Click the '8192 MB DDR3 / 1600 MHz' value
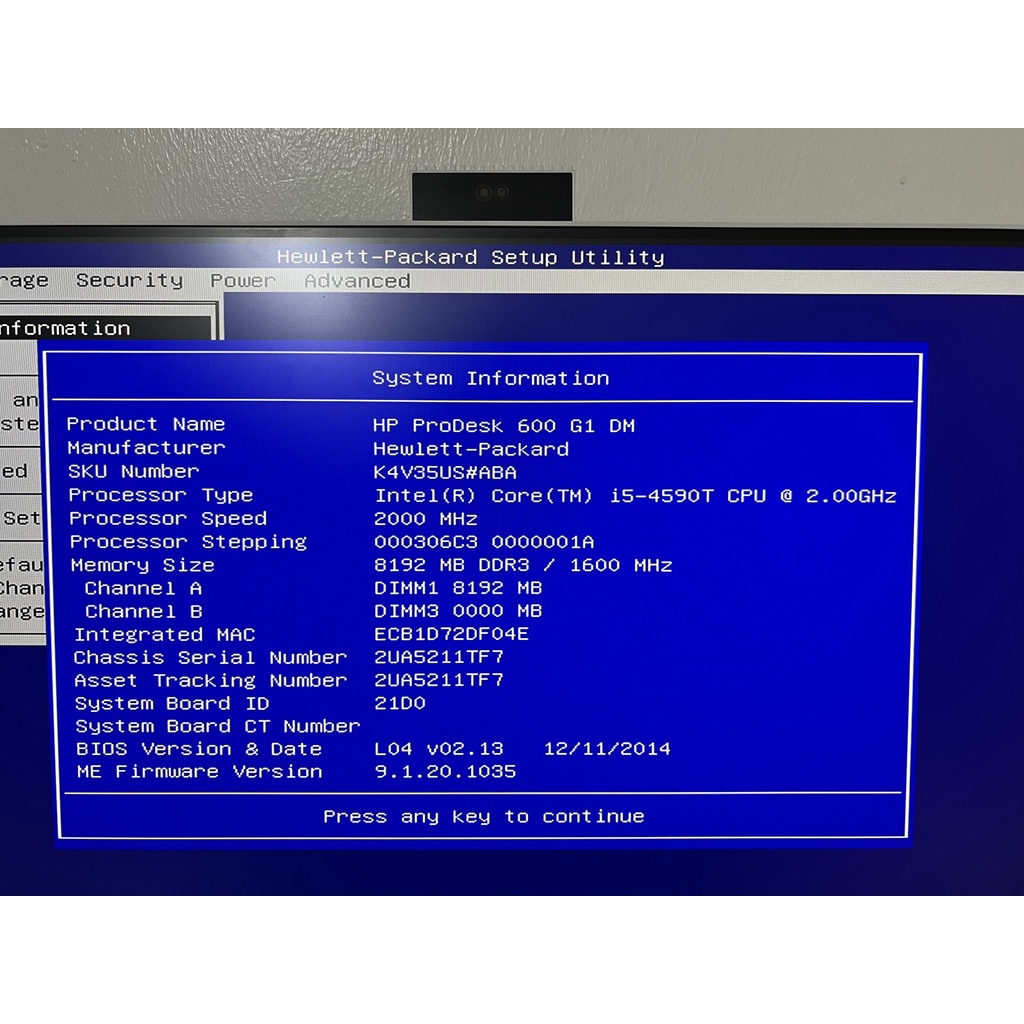This screenshot has width=1024, height=1024. 523,565
